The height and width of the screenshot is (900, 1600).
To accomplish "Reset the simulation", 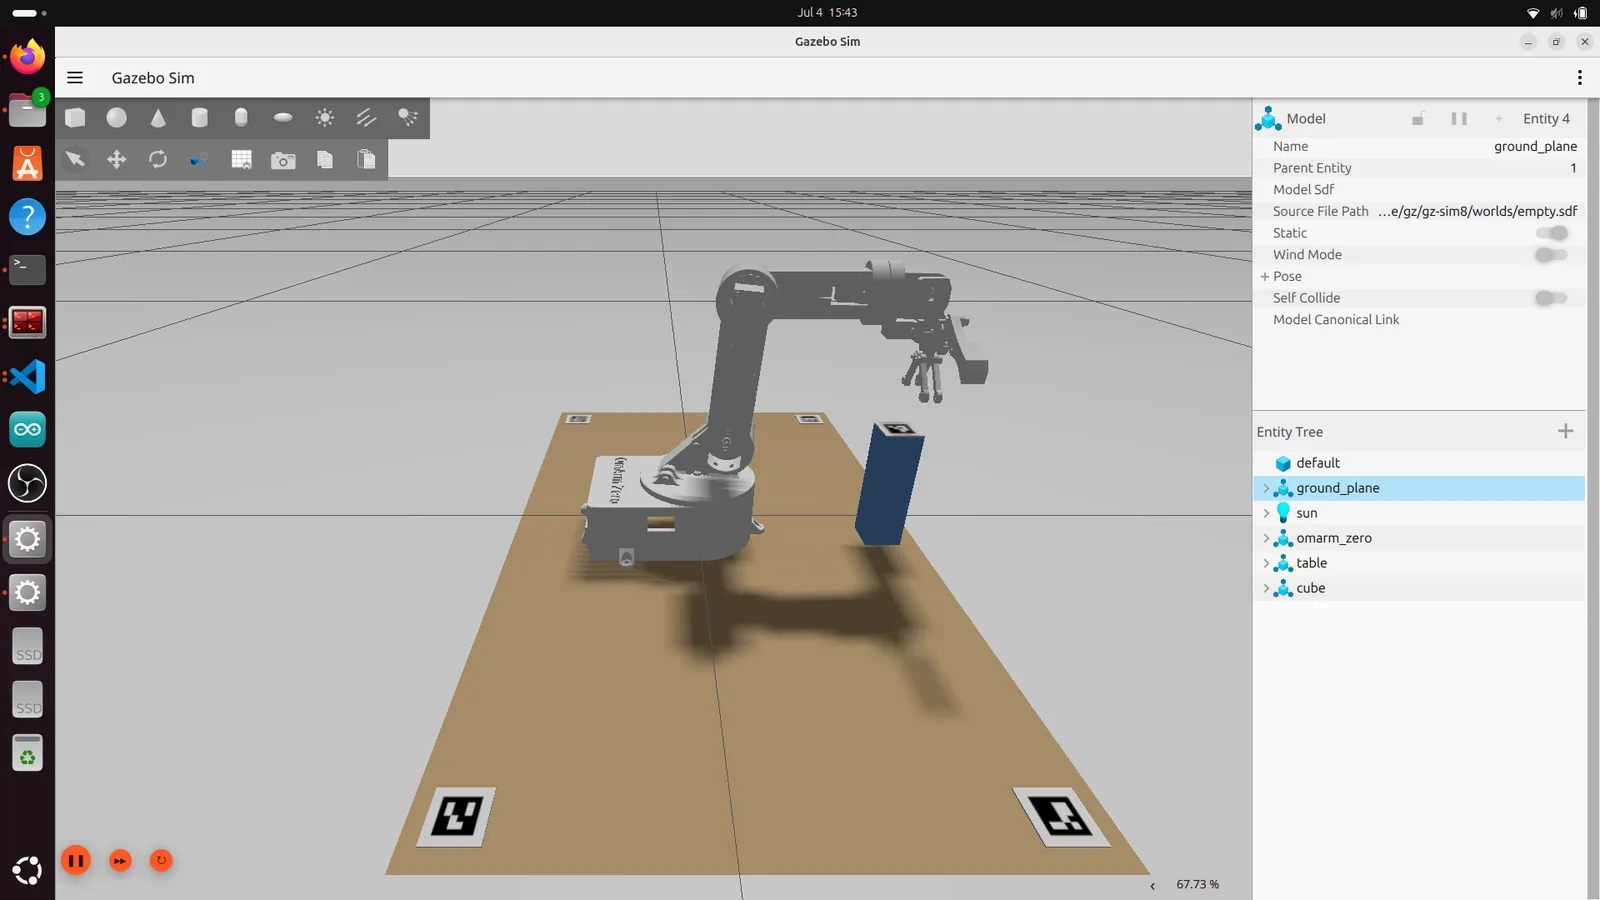I will (x=161, y=861).
